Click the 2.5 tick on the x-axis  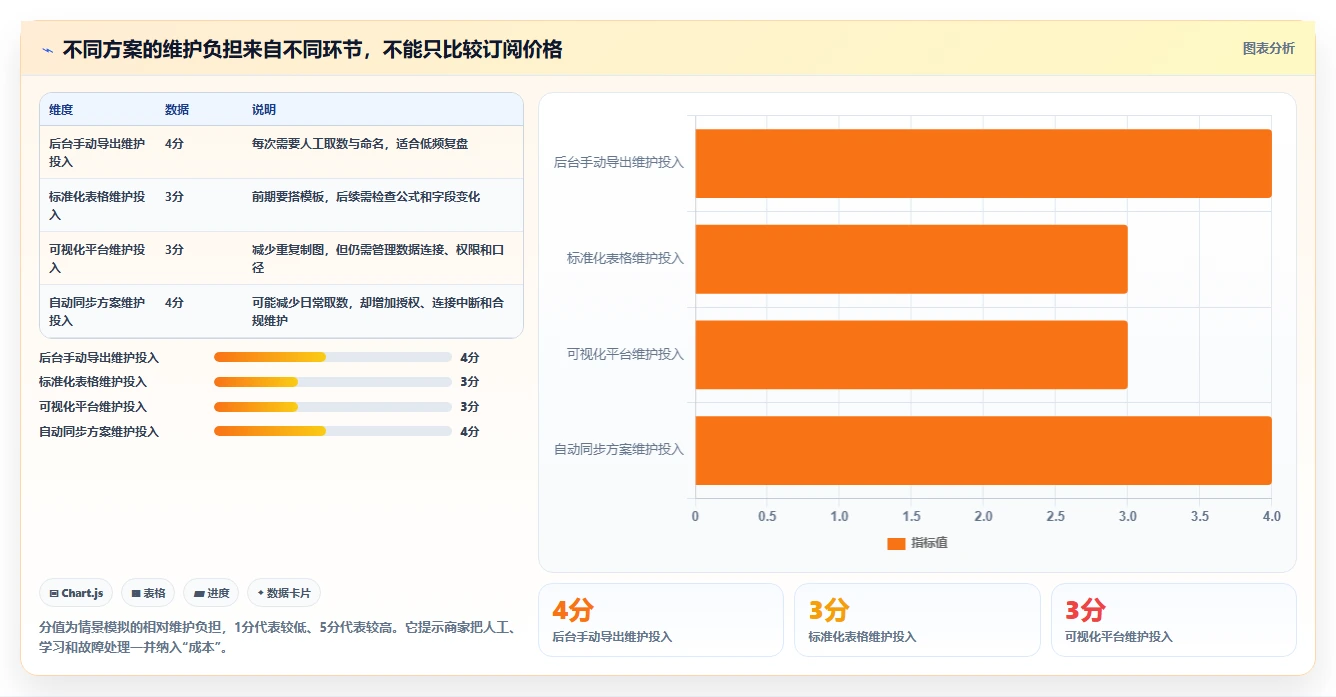[x=1055, y=516]
